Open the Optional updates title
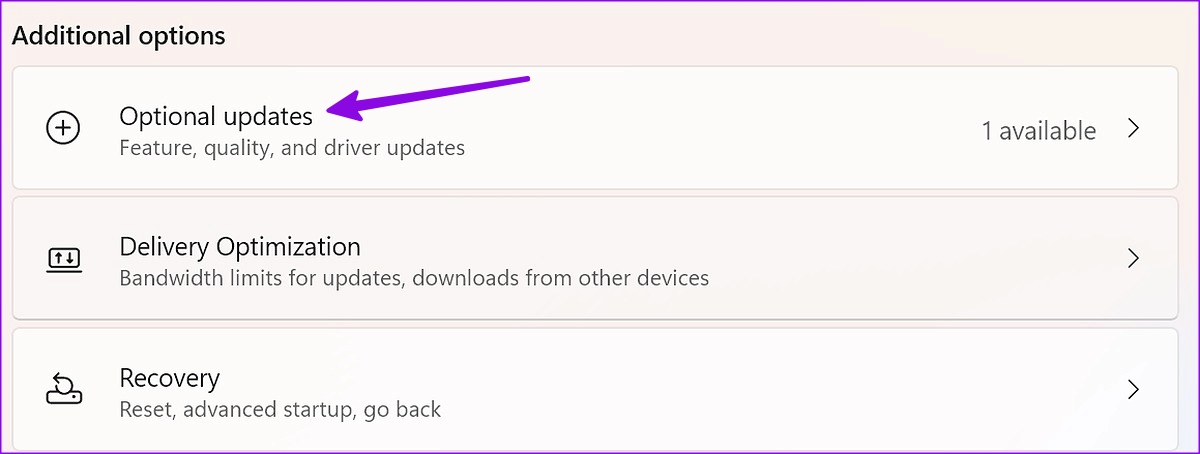This screenshot has height=454, width=1200. (216, 117)
